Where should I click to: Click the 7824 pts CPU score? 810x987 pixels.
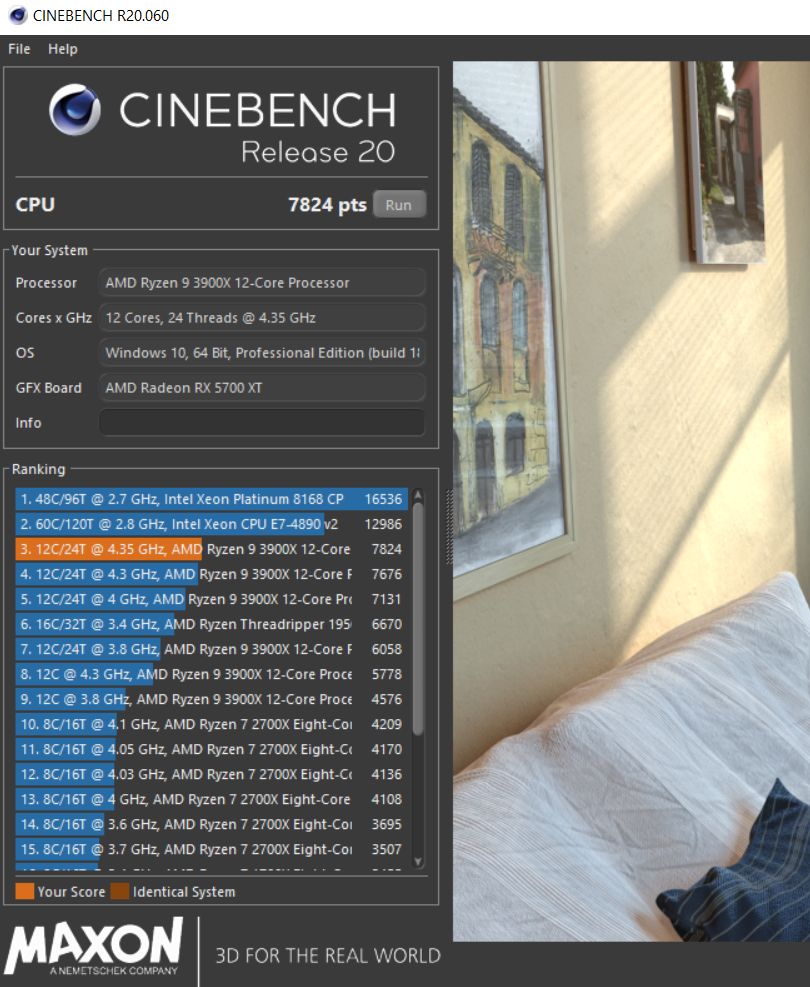point(327,205)
